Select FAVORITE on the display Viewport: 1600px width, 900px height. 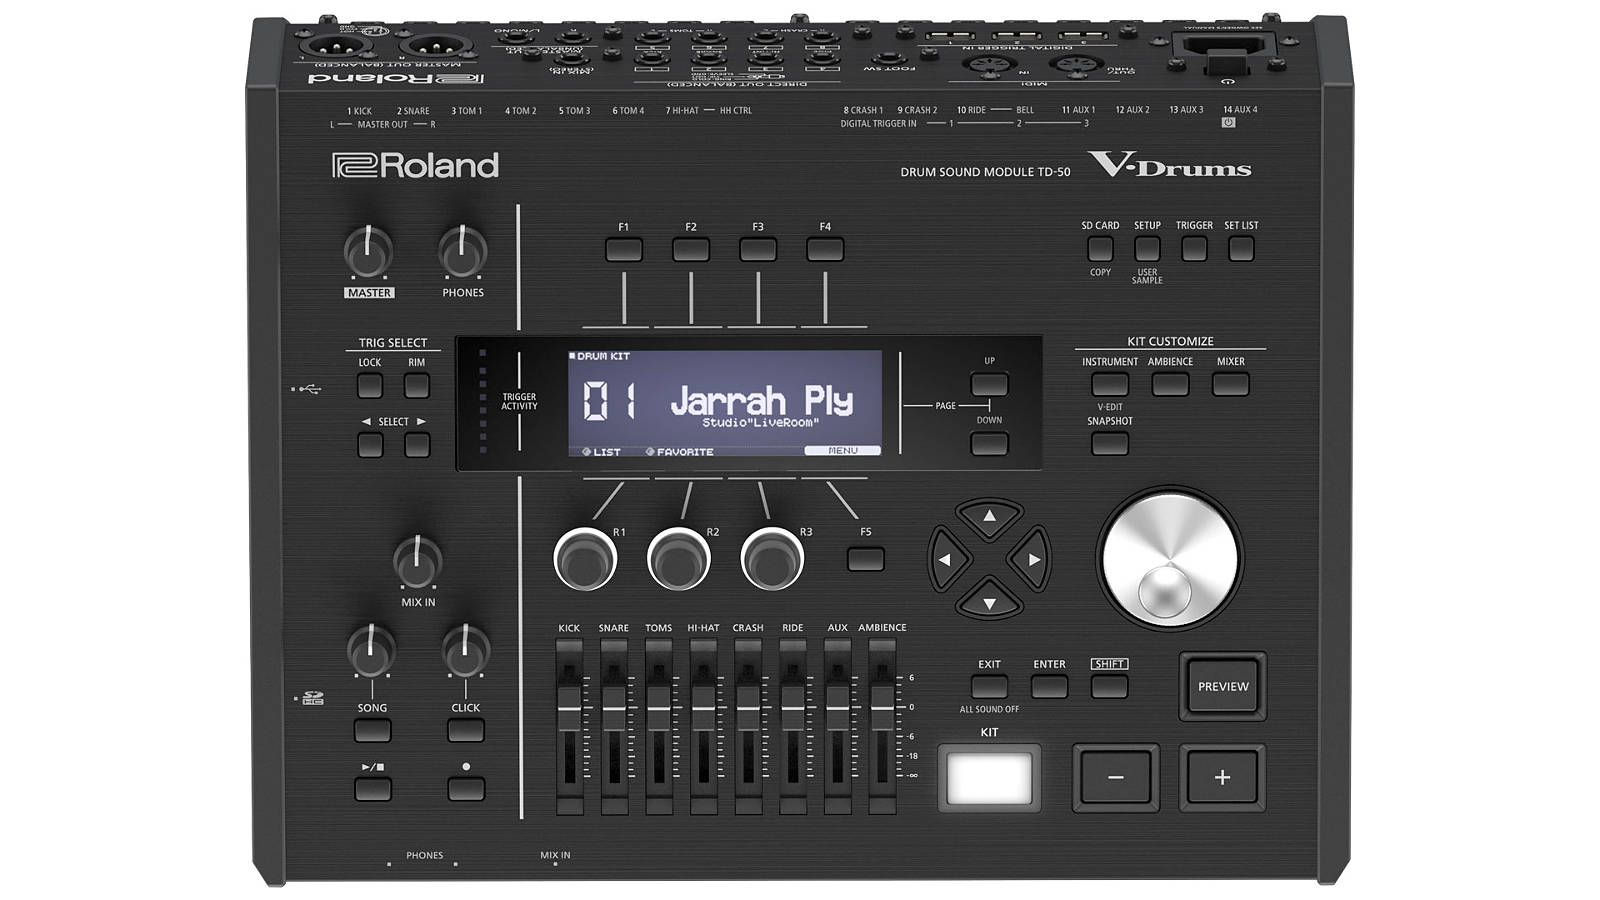coord(680,452)
